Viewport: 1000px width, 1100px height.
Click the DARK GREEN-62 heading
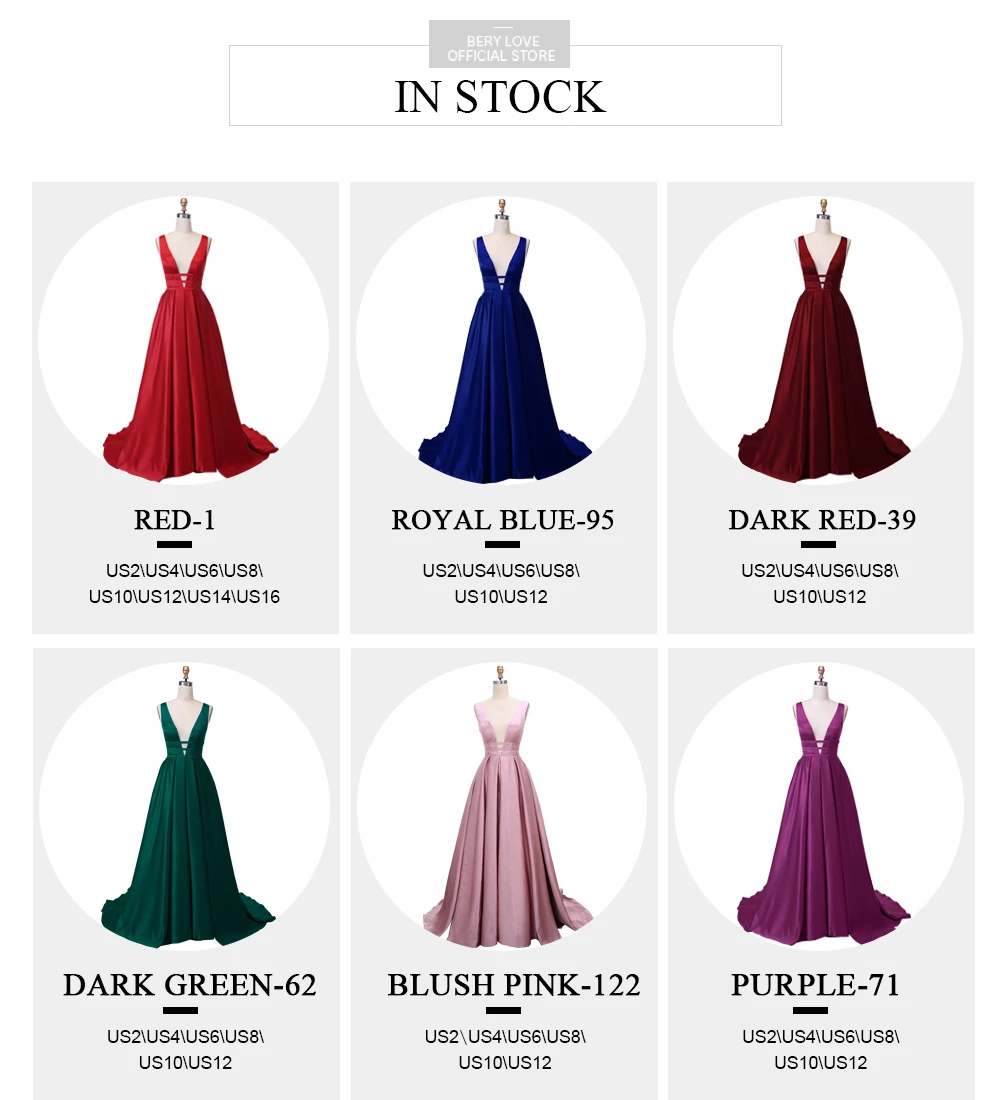click(189, 985)
